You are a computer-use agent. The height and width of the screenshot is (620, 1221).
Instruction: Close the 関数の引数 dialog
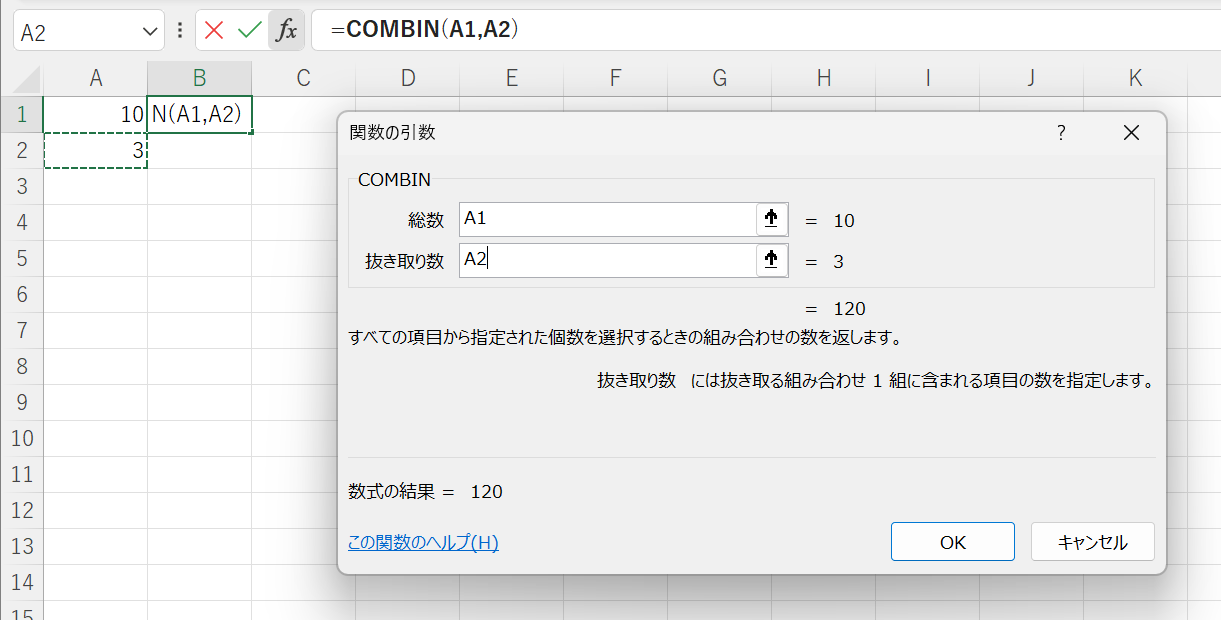[x=1131, y=132]
